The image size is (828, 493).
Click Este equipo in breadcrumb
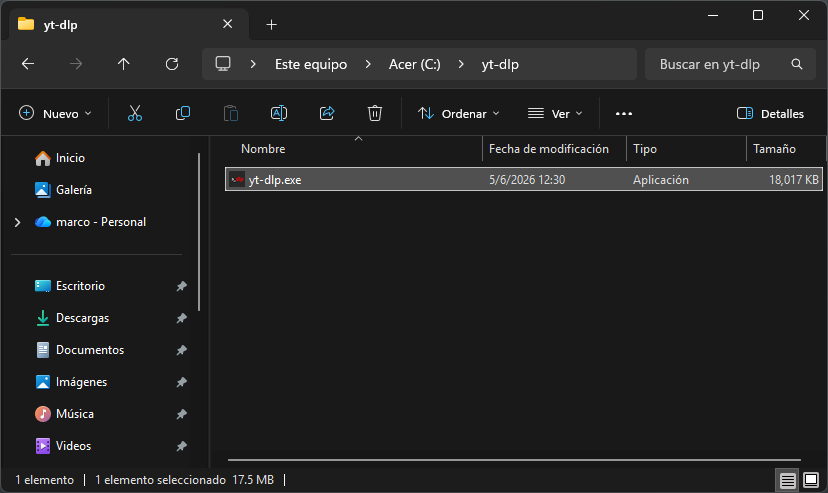coord(311,64)
